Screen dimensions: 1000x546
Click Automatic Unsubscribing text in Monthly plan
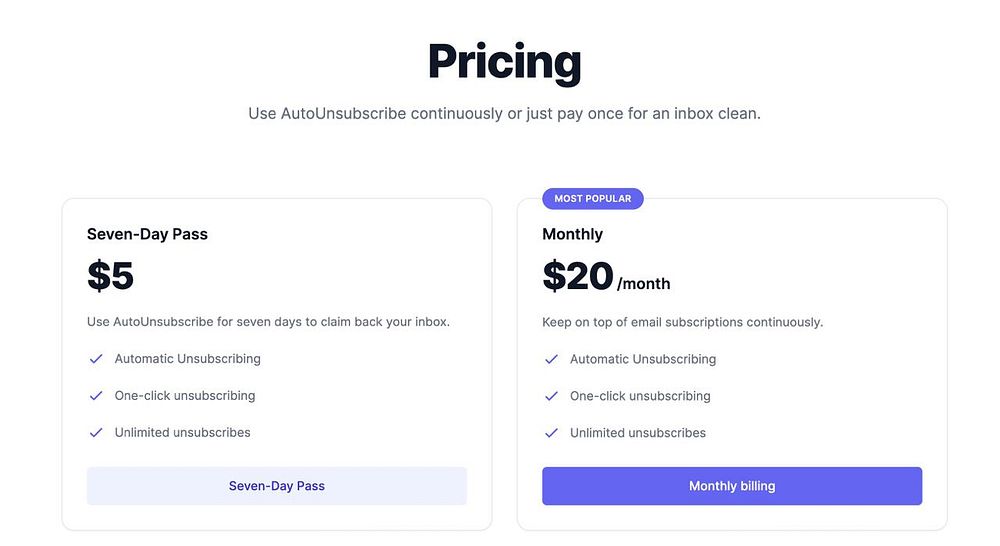coord(643,359)
